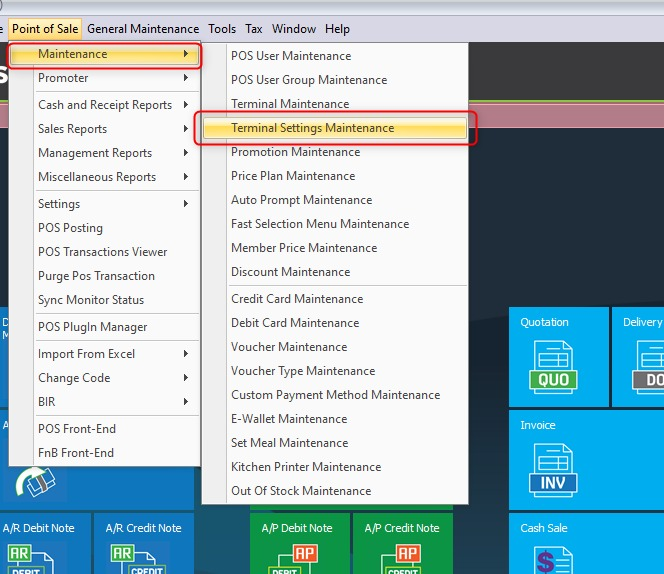This screenshot has height=574, width=664.
Task: Launch POS Front-End from the menu
Action: pyautogui.click(x=77, y=429)
